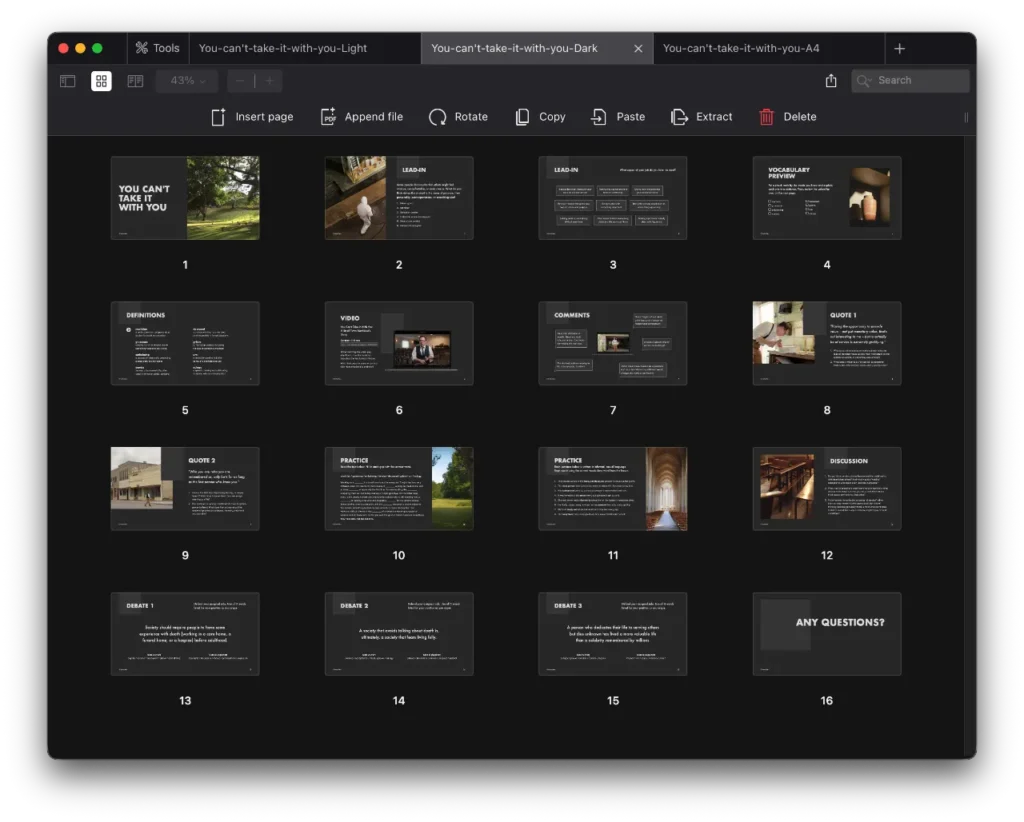Viewport: 1024px width, 822px height.
Task: Open the 43% zoom level dropdown
Action: tap(187, 81)
